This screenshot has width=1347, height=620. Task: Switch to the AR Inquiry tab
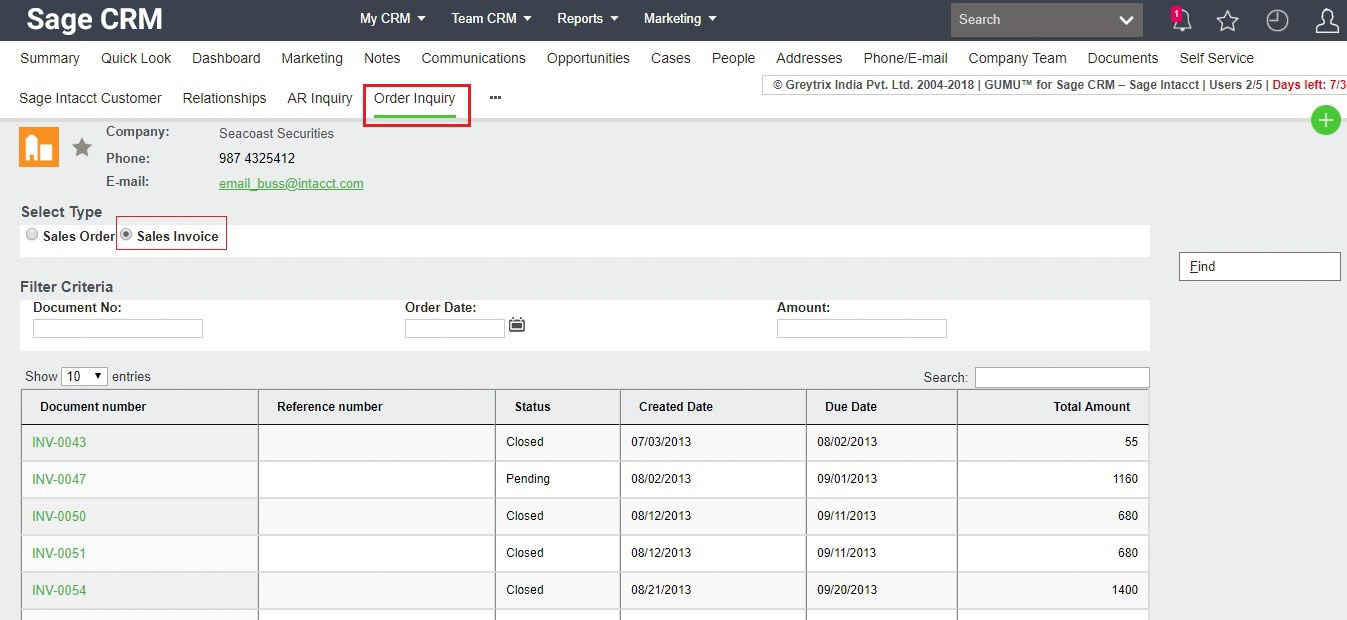coord(319,98)
